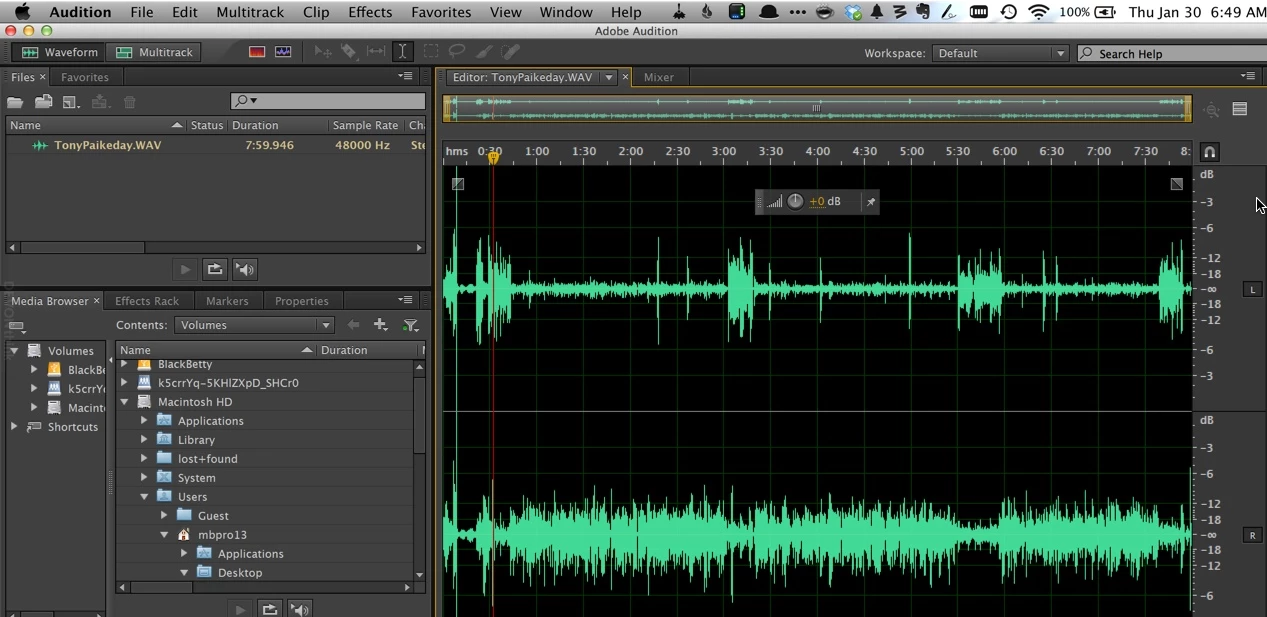Click Insert into Multitrack icon in Files panel
The width and height of the screenshot is (1267, 617).
point(100,102)
